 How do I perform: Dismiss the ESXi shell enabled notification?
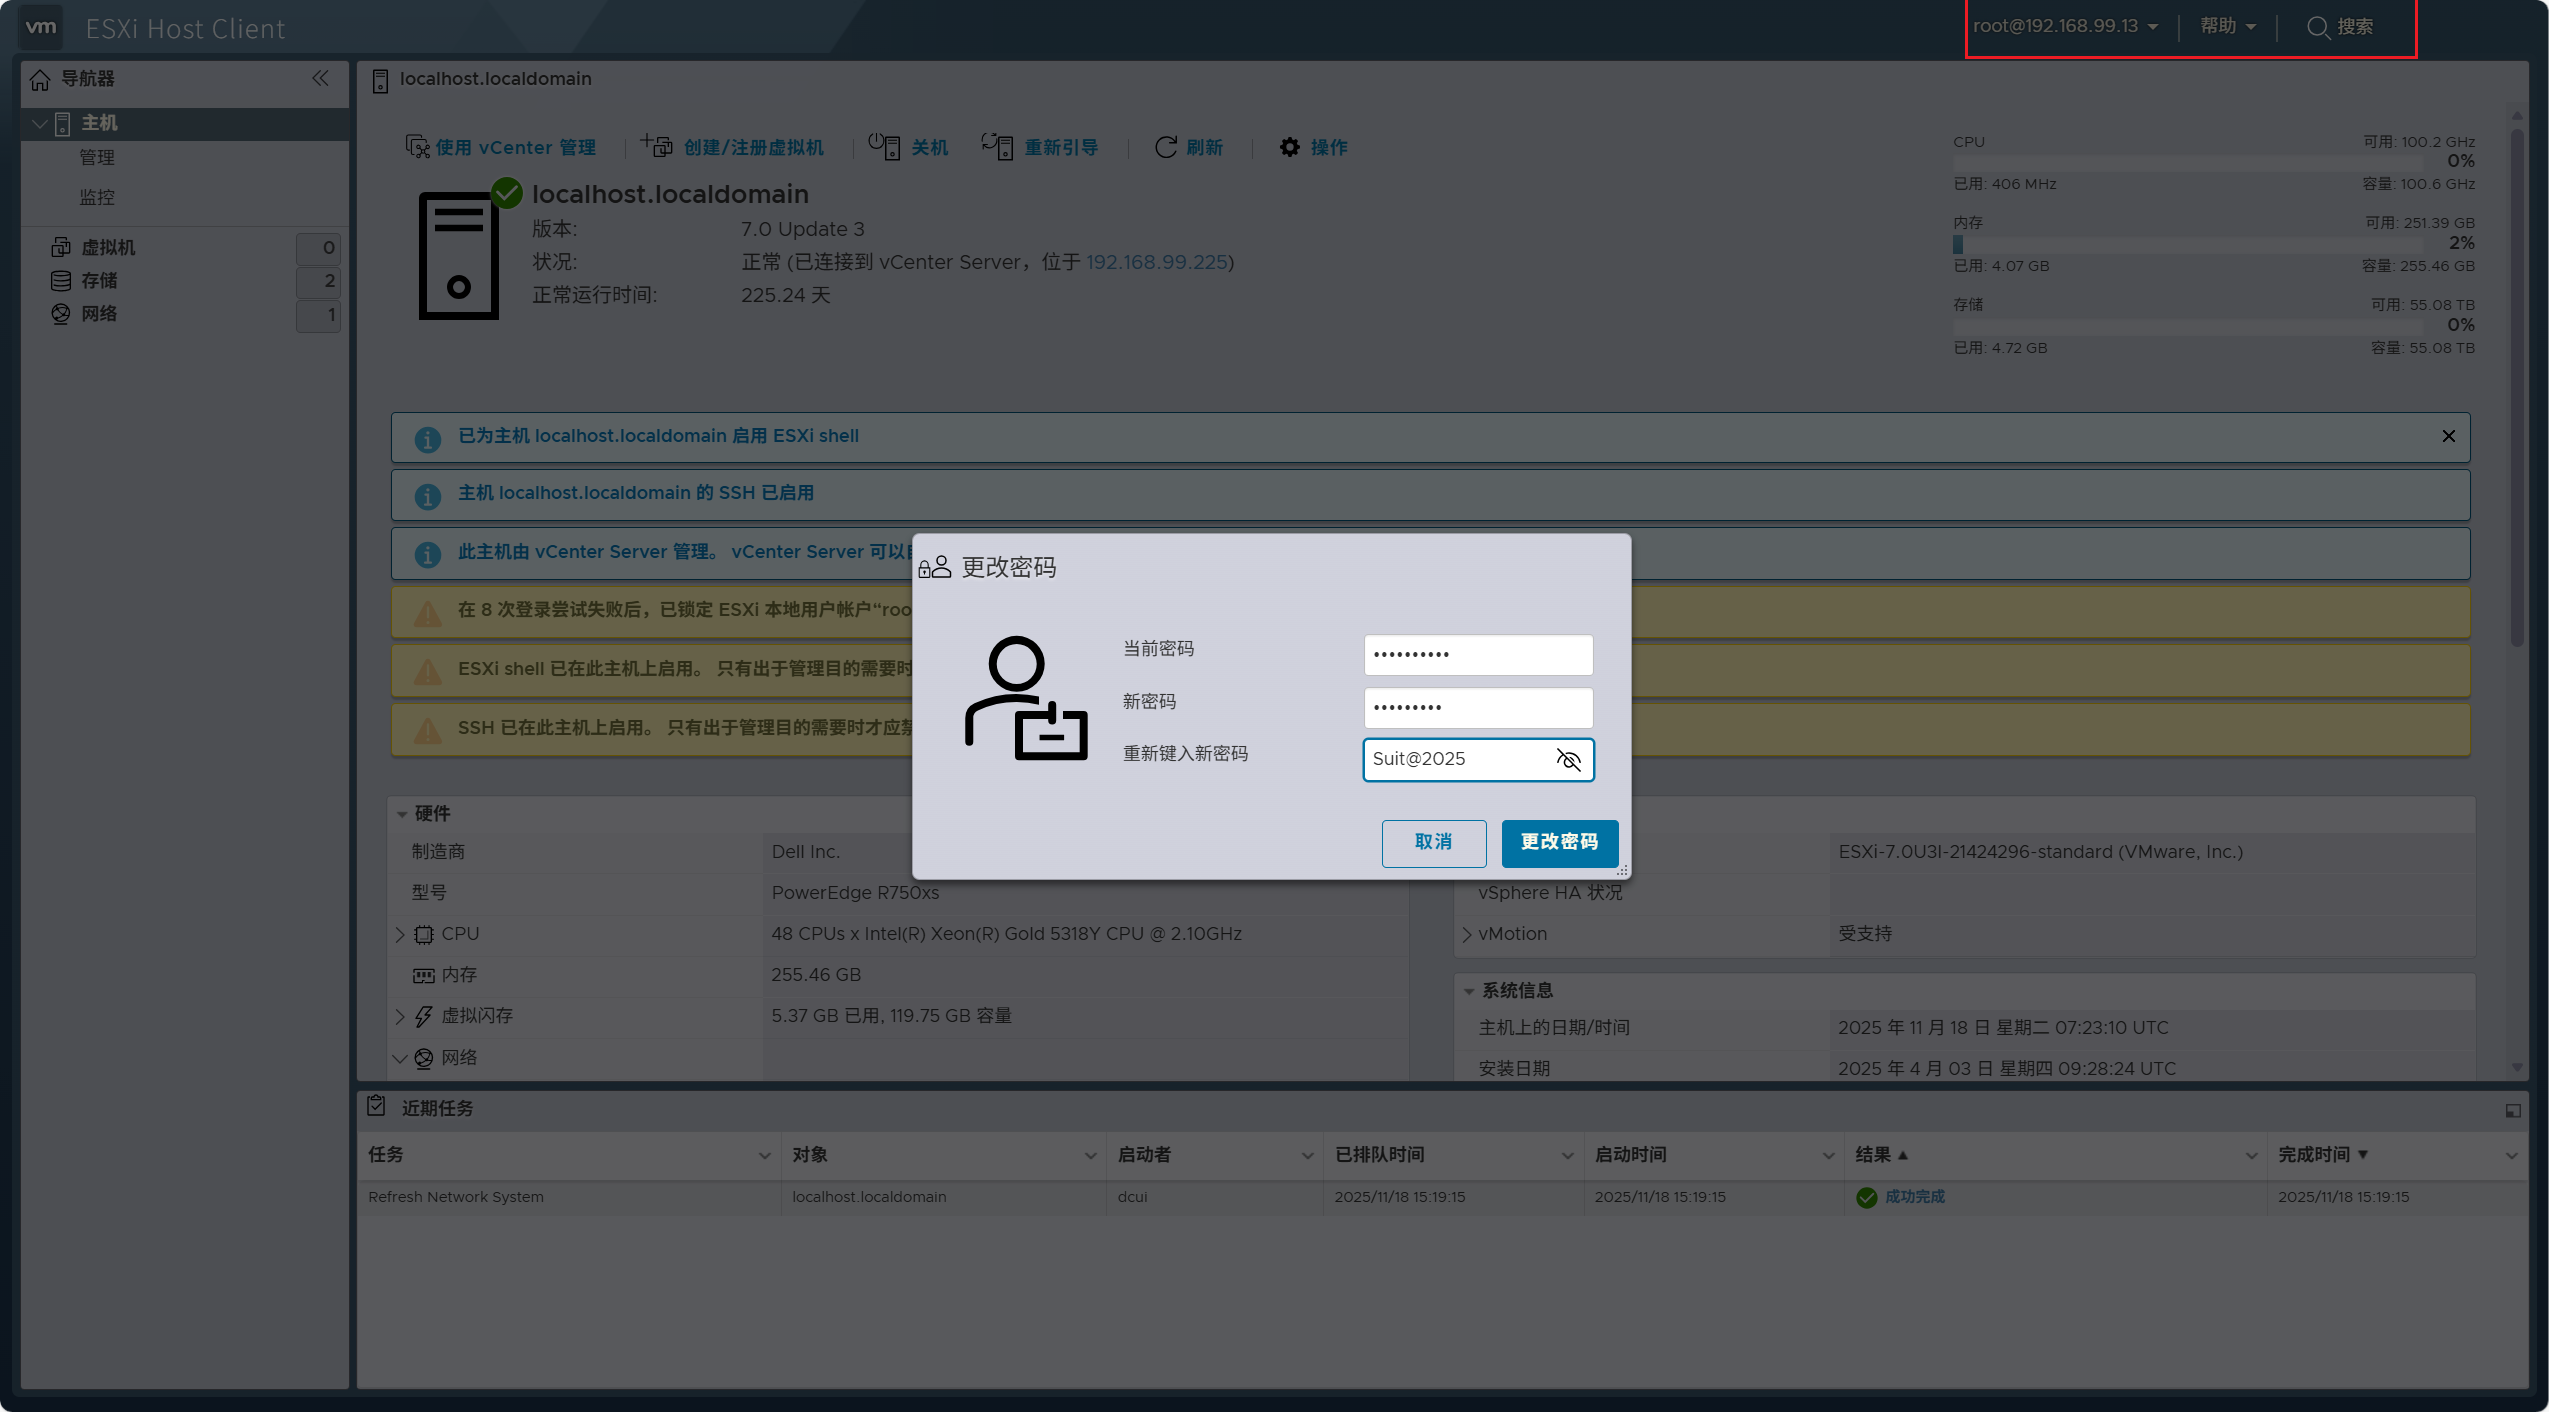2448,436
